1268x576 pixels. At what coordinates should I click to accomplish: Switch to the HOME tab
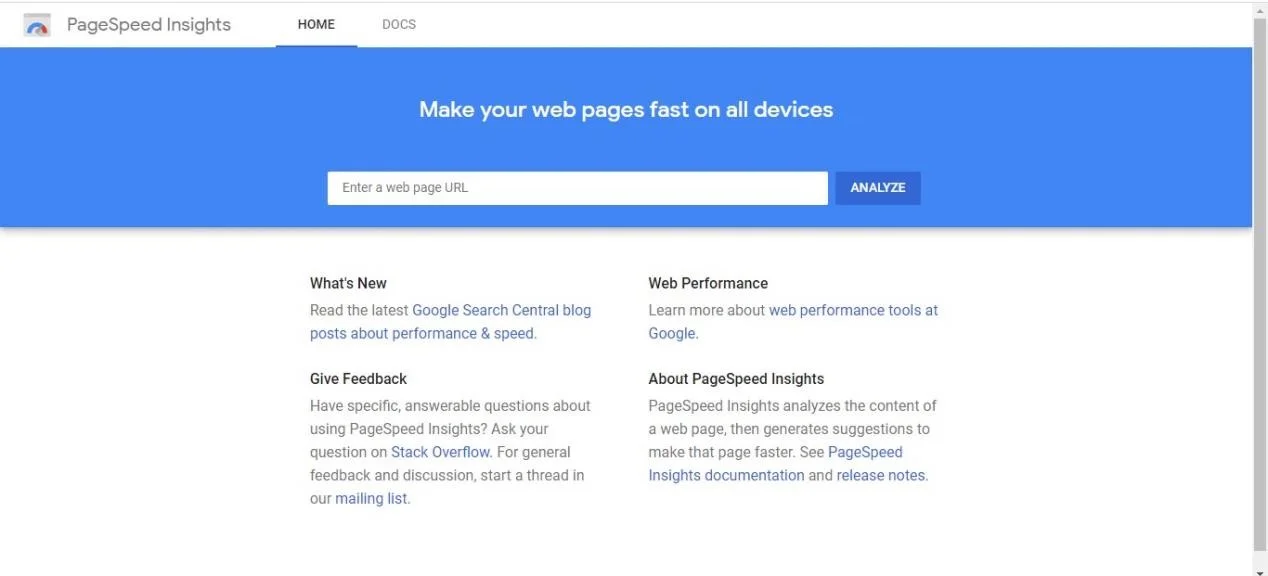[316, 24]
